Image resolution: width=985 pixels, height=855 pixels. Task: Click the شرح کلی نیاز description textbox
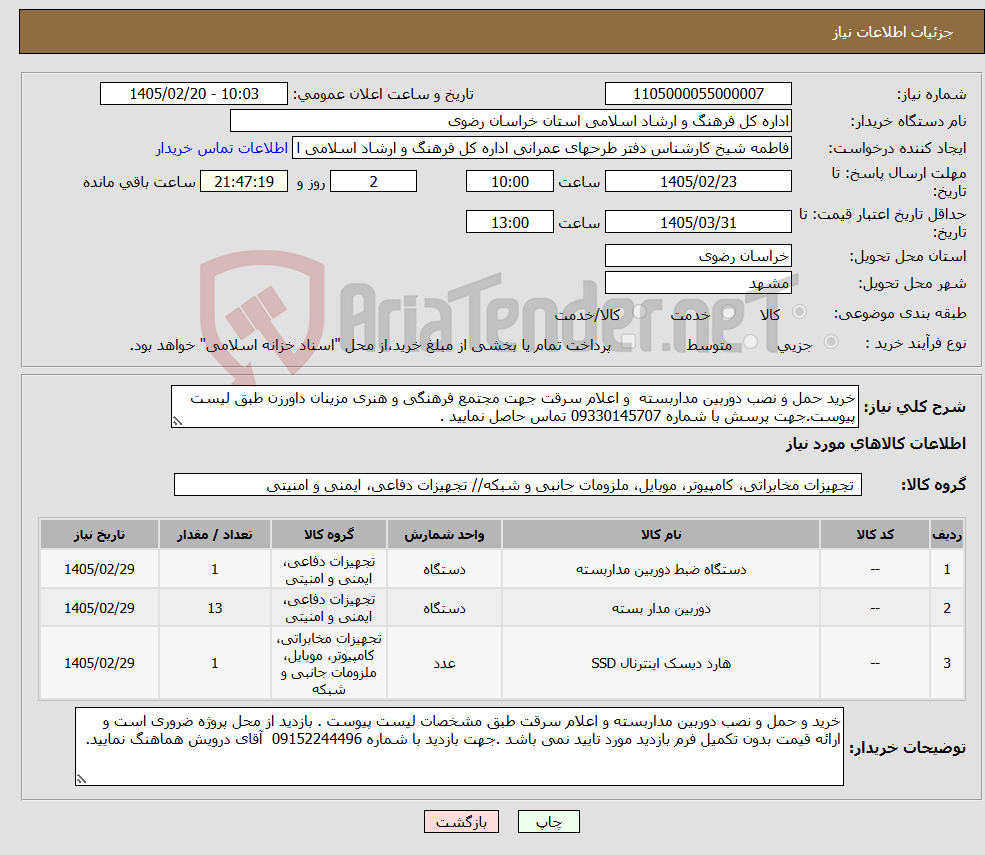tap(514, 407)
